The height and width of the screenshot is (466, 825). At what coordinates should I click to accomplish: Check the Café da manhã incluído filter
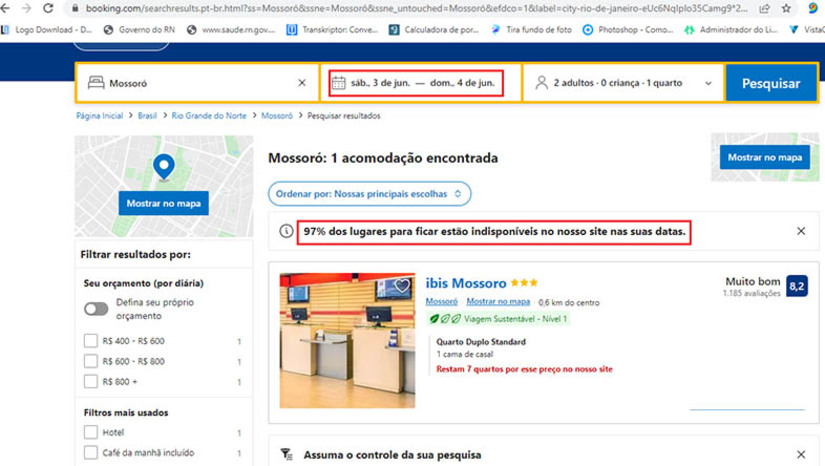90,452
